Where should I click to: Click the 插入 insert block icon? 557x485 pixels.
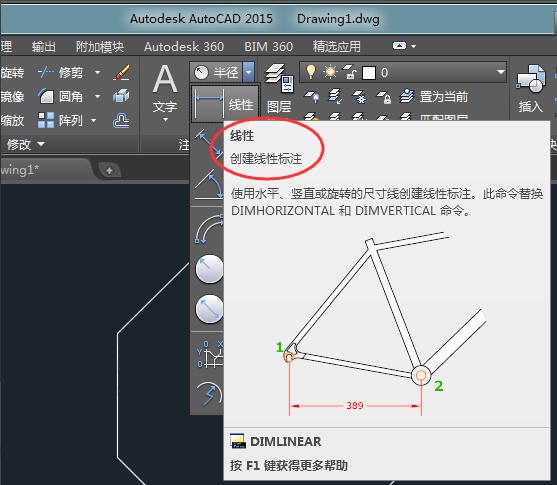point(531,79)
